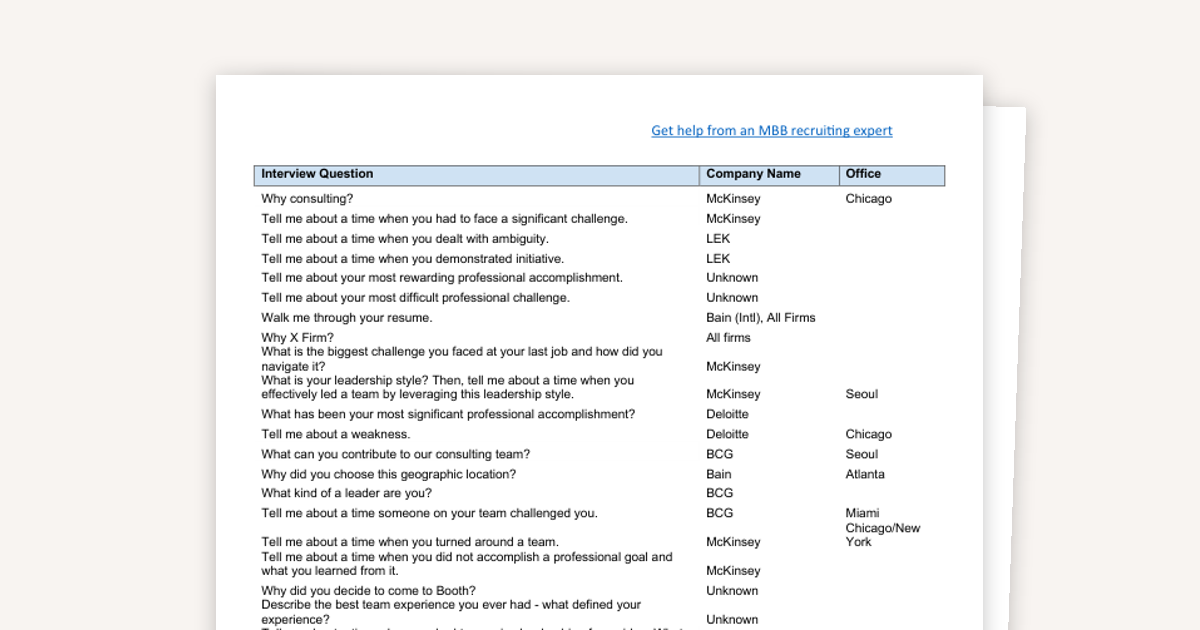1200x630 pixels.
Task: Select the question 'Why consulting?'
Action: [x=307, y=199]
